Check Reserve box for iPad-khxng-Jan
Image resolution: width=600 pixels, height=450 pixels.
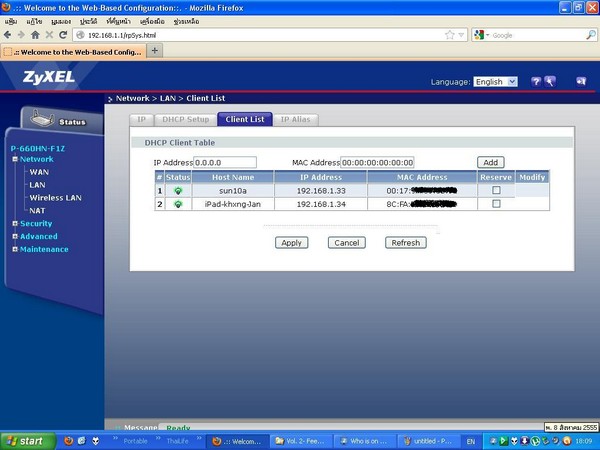[496, 204]
